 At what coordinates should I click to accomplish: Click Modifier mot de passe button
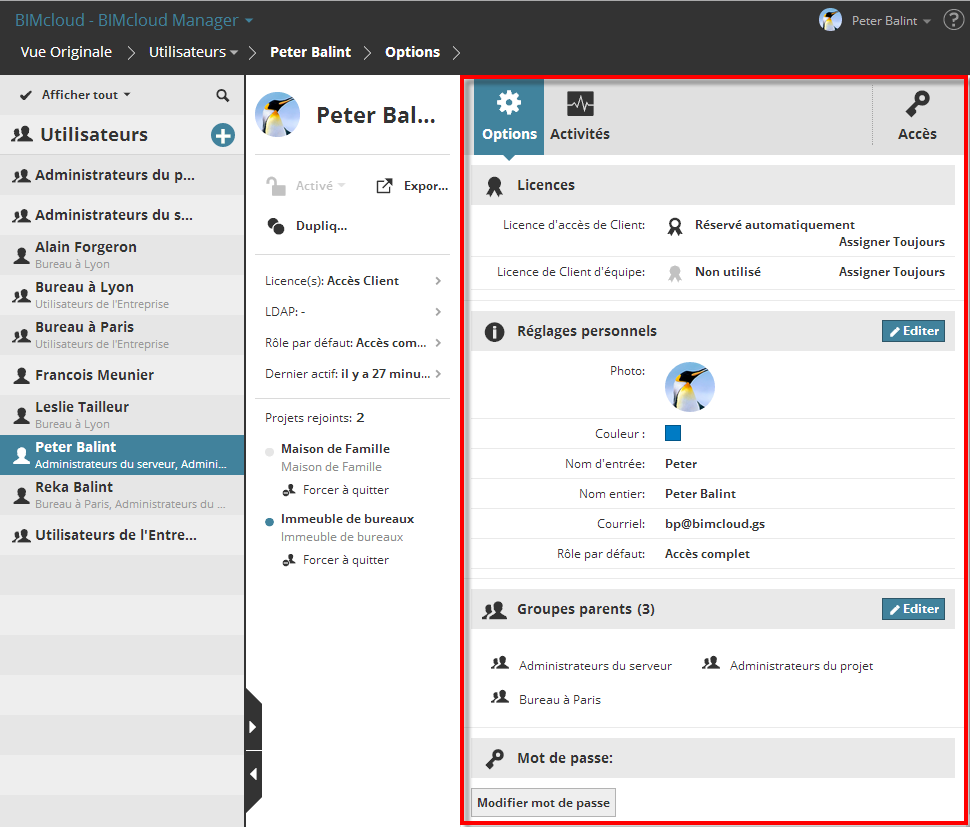pyautogui.click(x=543, y=802)
